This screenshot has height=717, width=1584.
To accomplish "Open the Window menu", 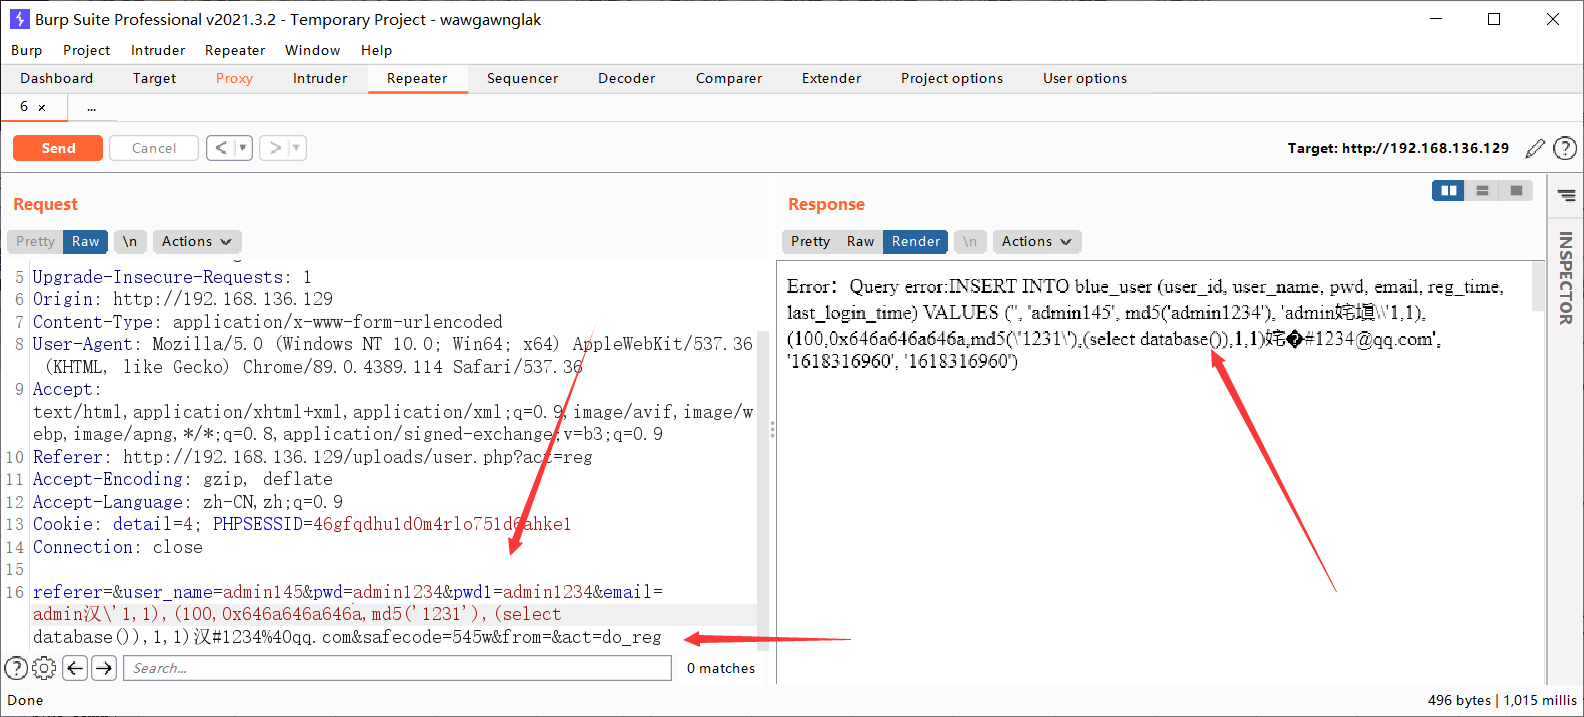I will [313, 50].
